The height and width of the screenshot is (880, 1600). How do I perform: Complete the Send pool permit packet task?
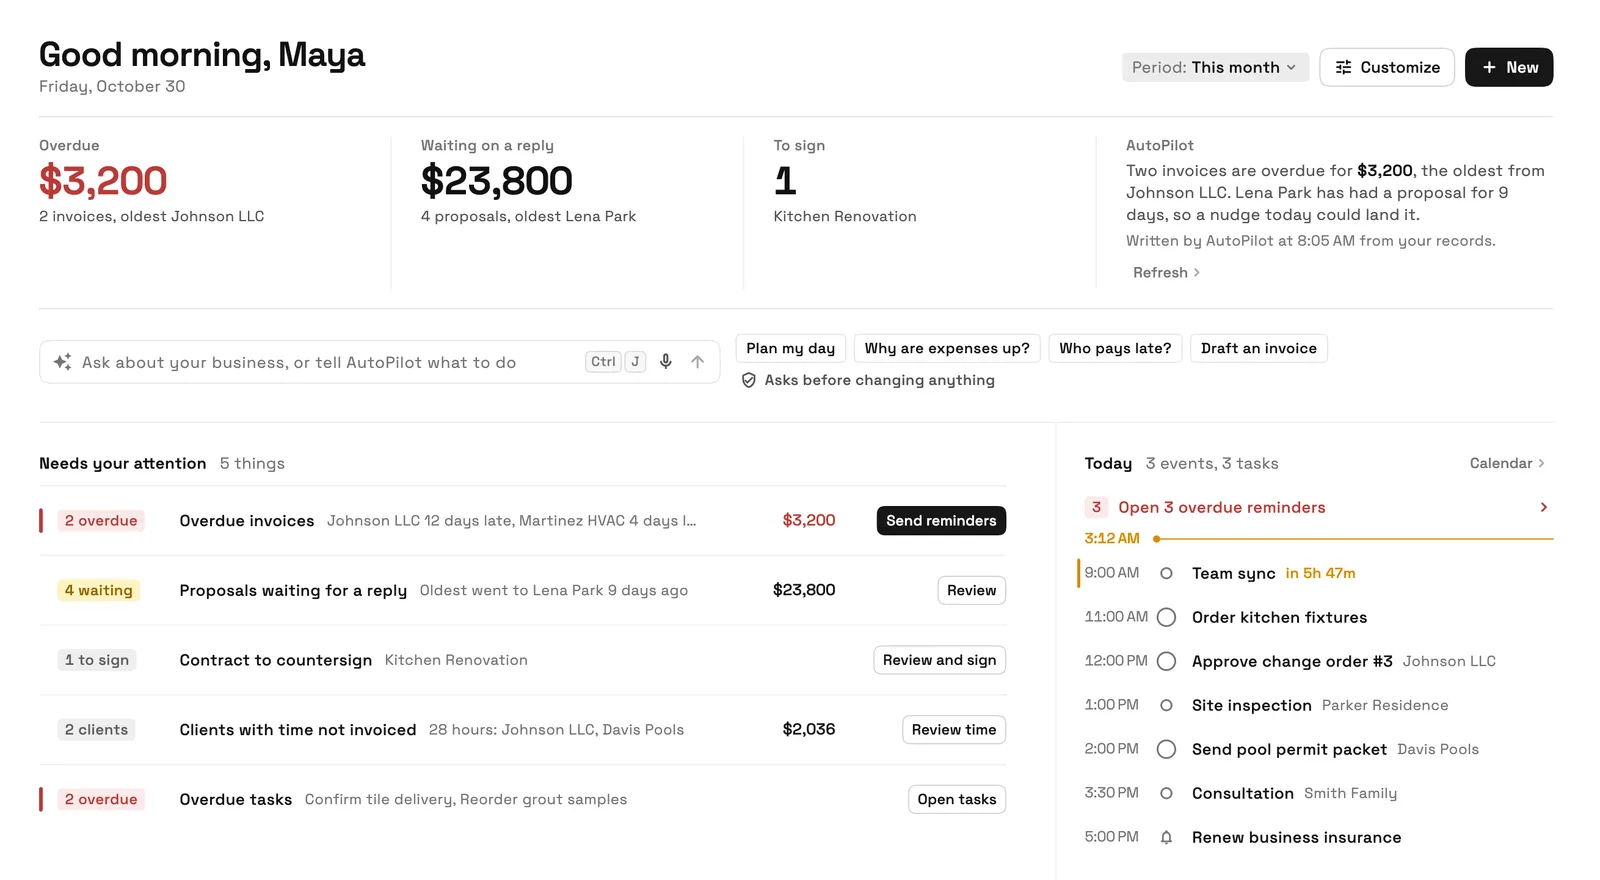tap(1166, 750)
